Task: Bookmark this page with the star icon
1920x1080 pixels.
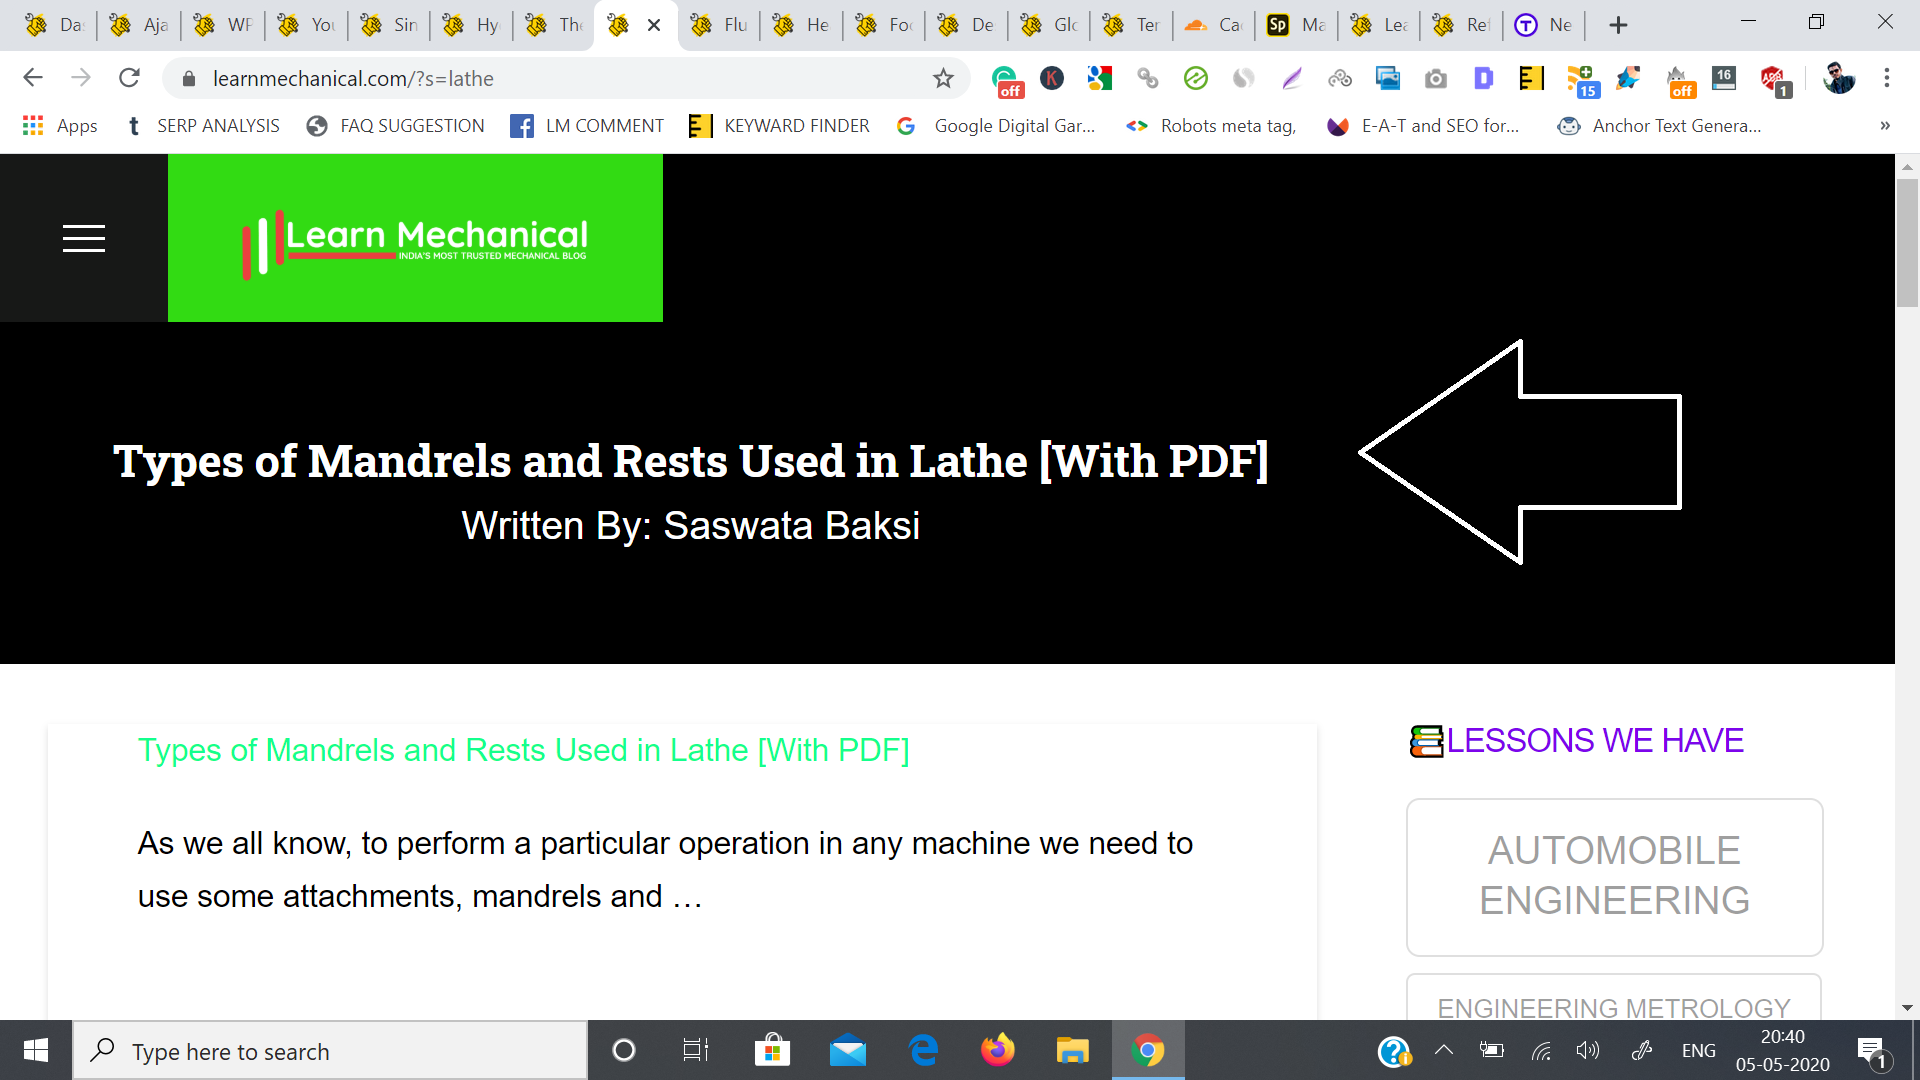Action: pyautogui.click(x=943, y=78)
